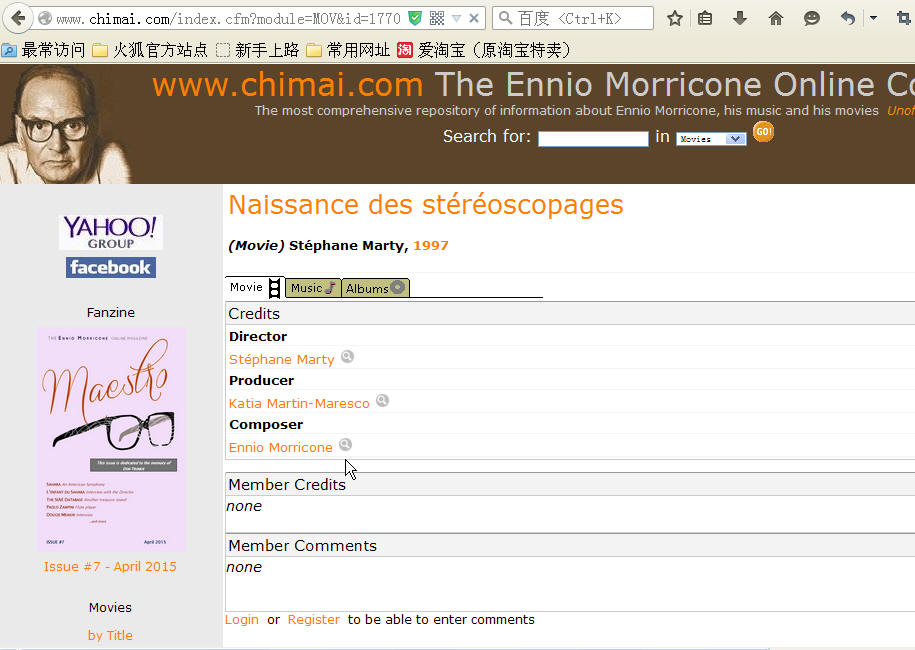
Task: Bookmark this page with the star icon
Action: 675,19
